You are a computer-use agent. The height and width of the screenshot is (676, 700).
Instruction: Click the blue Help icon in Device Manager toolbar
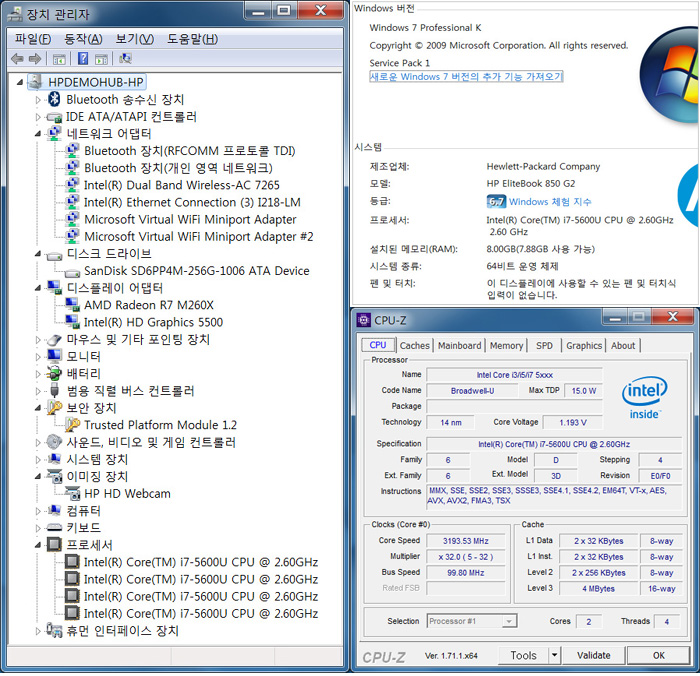[x=83, y=58]
